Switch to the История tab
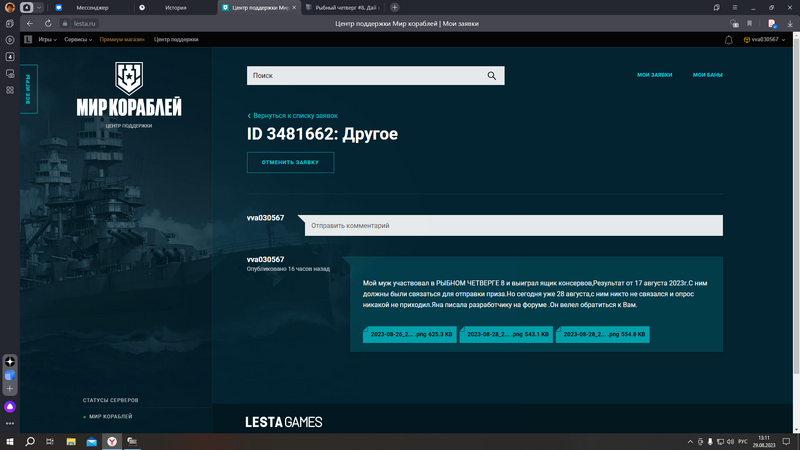Viewport: 800px width, 450px height. point(176,8)
